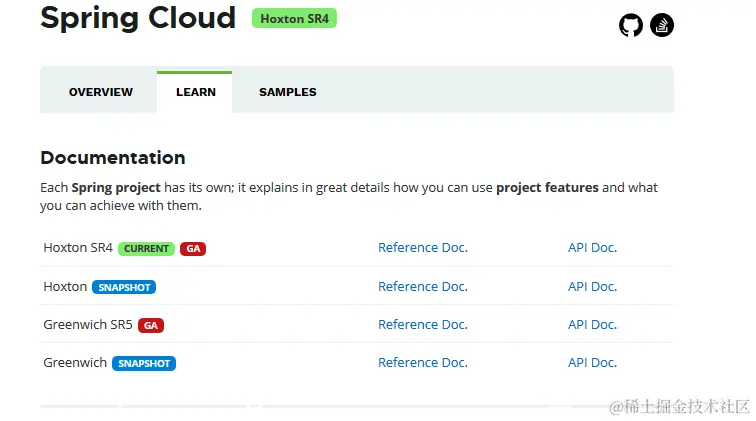
Task: Open Greenwich snapshot Reference Doc link
Action: click(423, 363)
